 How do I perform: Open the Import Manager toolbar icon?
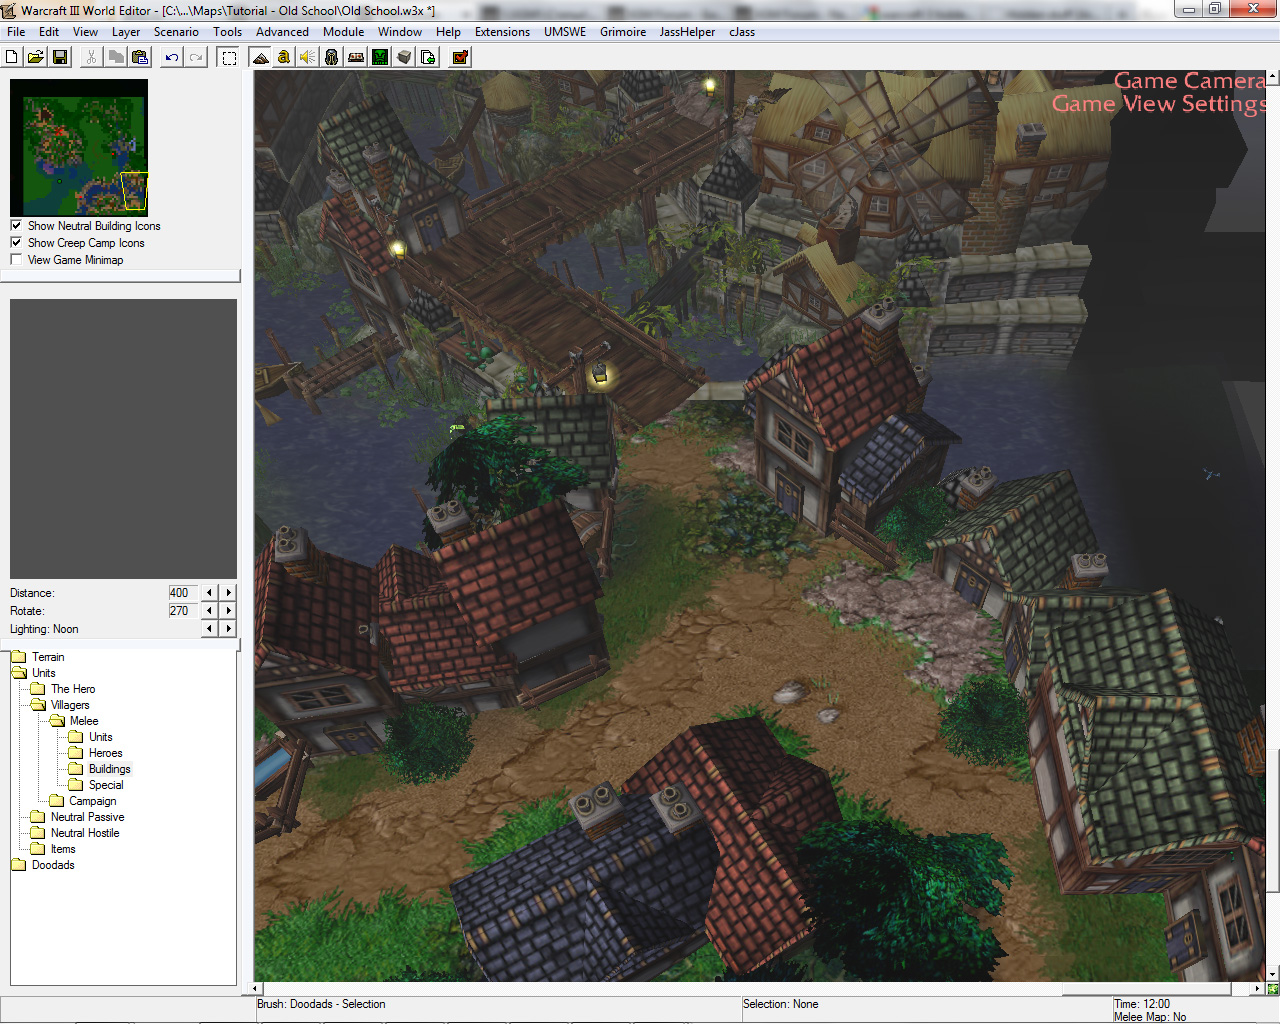click(428, 57)
